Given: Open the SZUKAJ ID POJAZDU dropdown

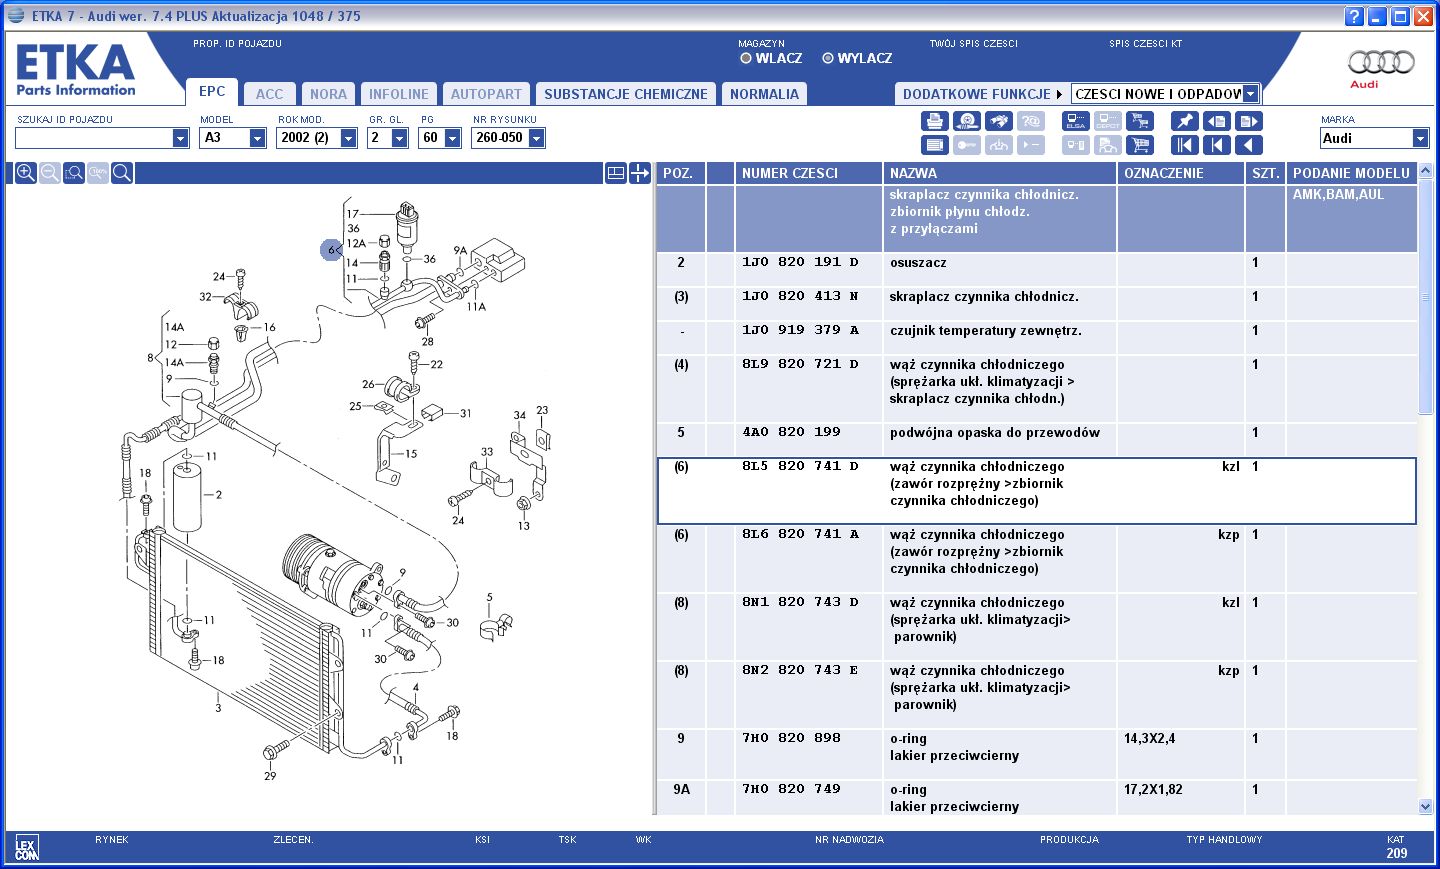Looking at the screenshot, I should (x=180, y=138).
